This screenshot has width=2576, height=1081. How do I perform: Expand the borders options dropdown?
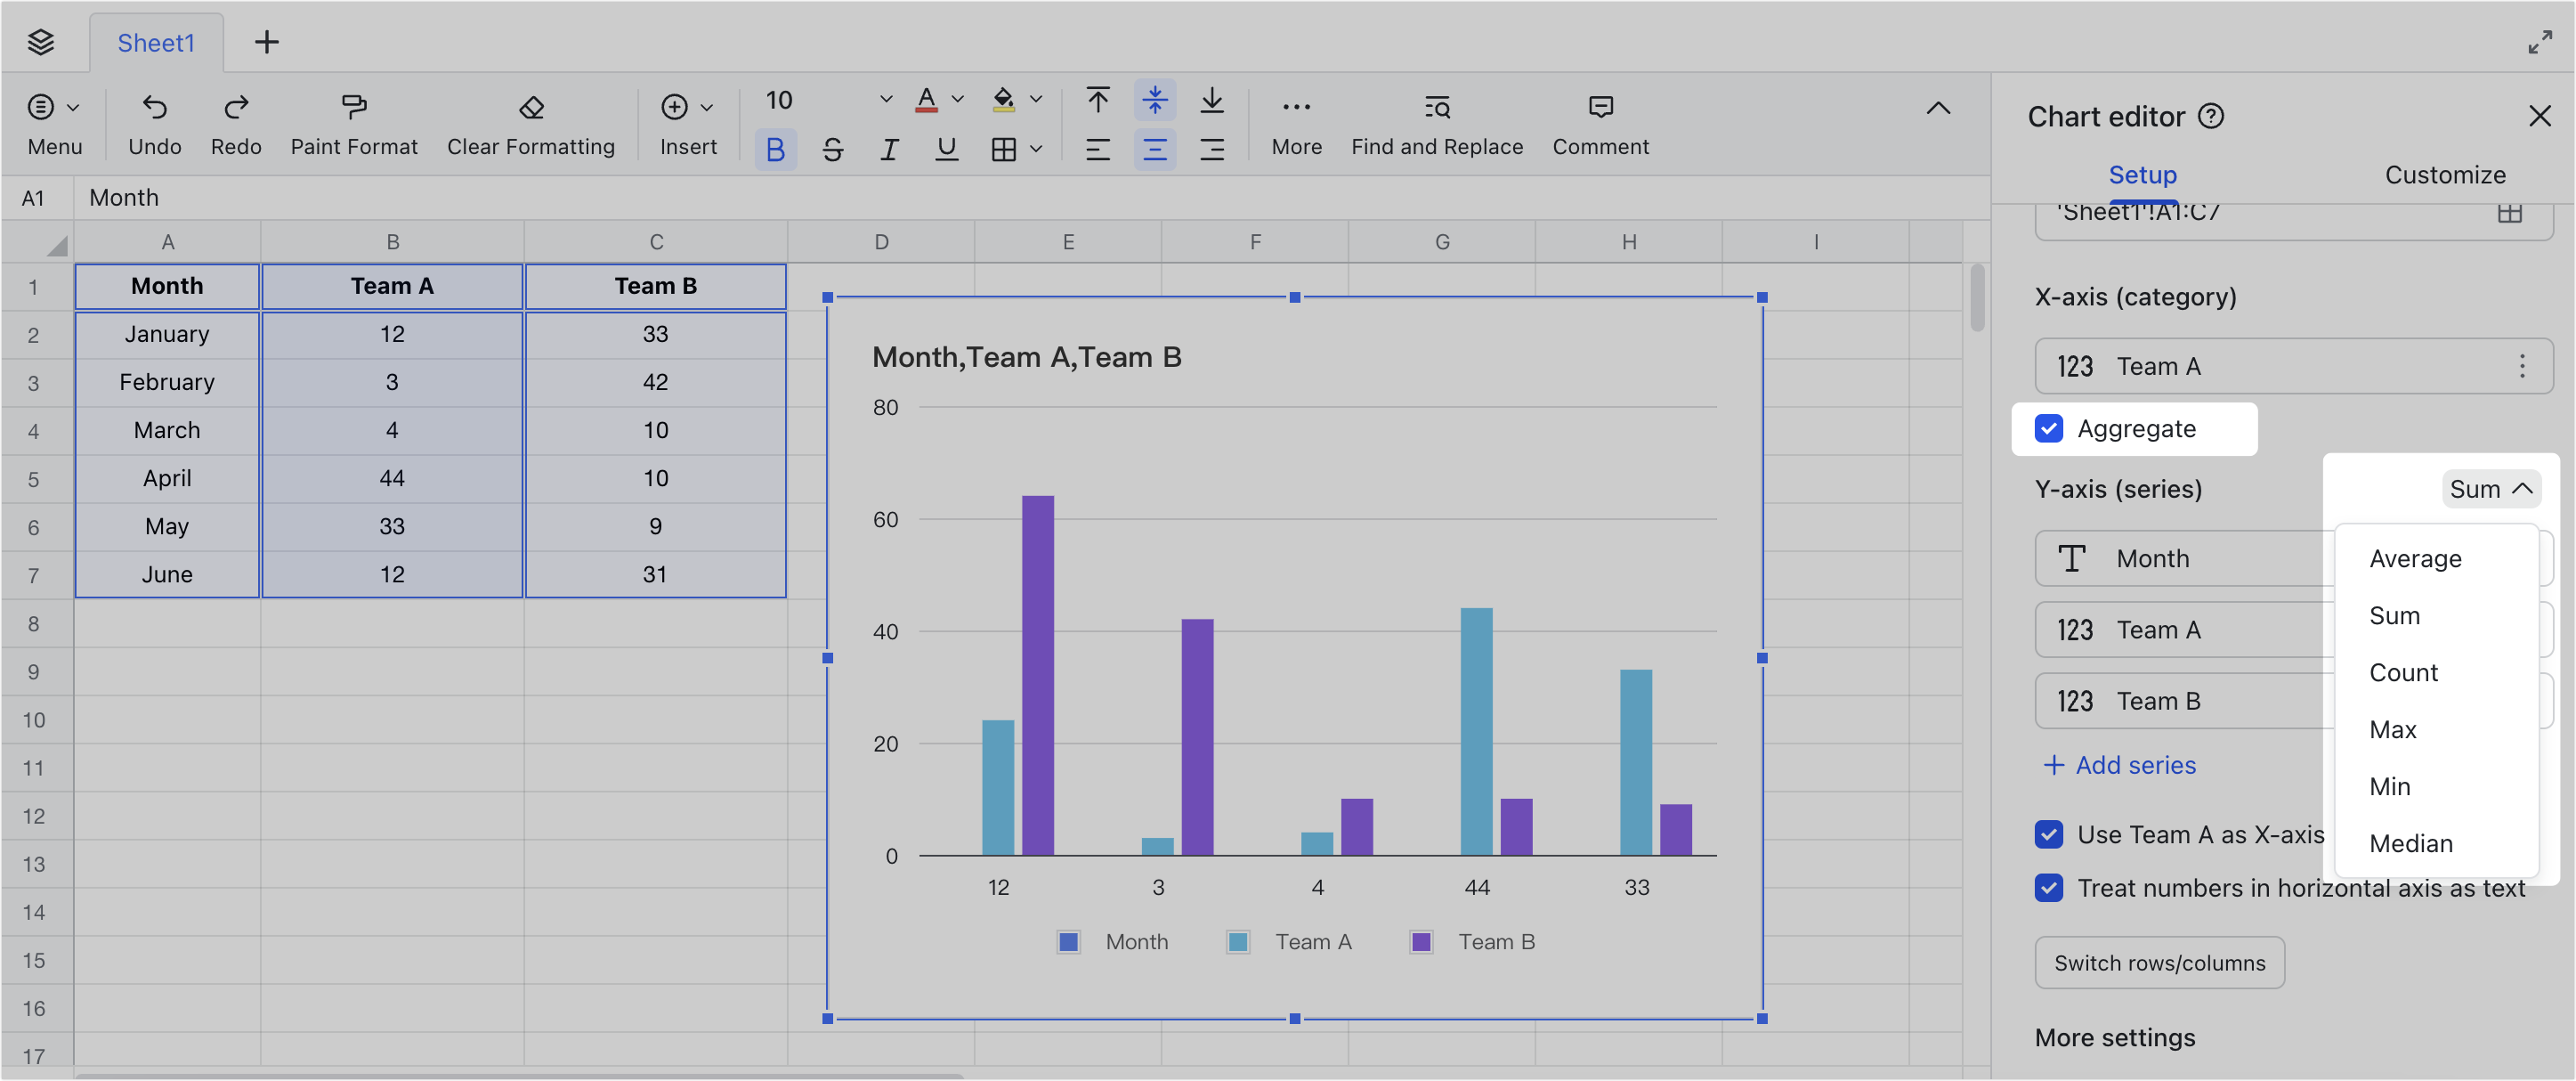click(x=1036, y=149)
